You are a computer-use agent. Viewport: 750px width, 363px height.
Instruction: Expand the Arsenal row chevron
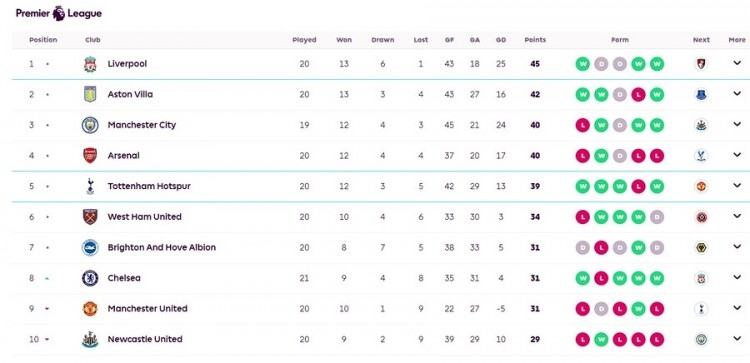[737, 155]
